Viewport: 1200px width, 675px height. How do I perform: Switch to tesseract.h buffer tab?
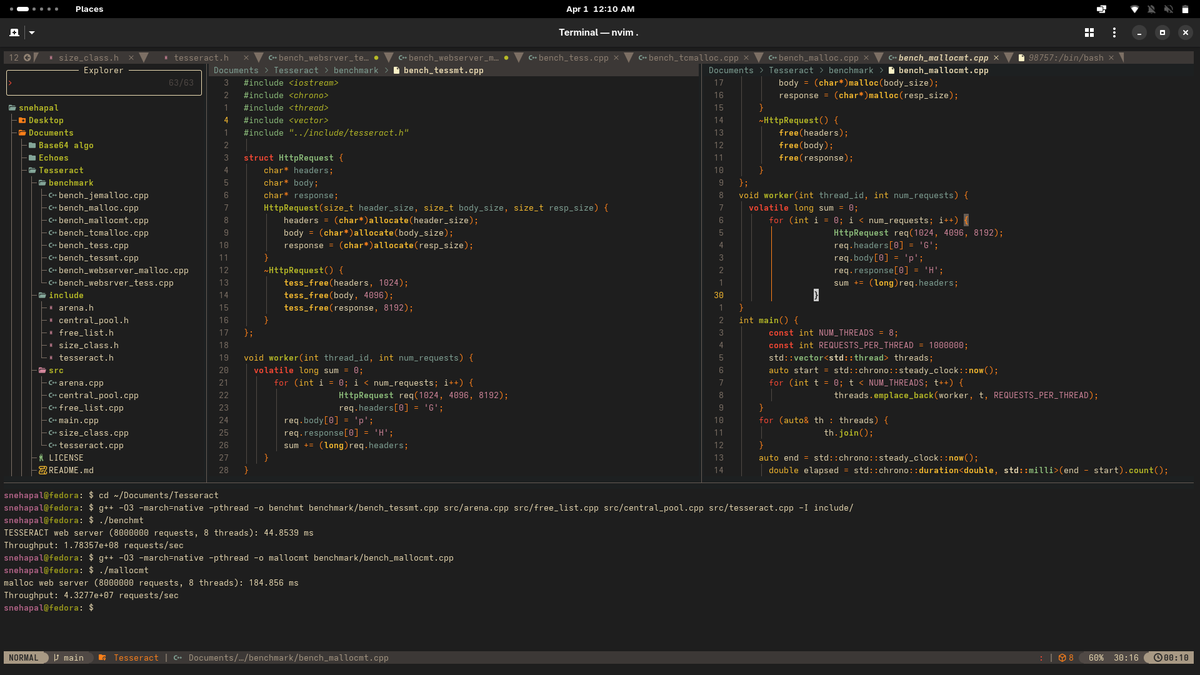pos(201,58)
